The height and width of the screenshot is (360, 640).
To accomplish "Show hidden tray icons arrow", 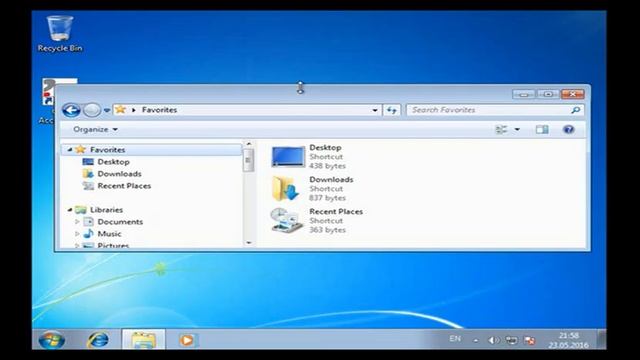I will point(476,340).
